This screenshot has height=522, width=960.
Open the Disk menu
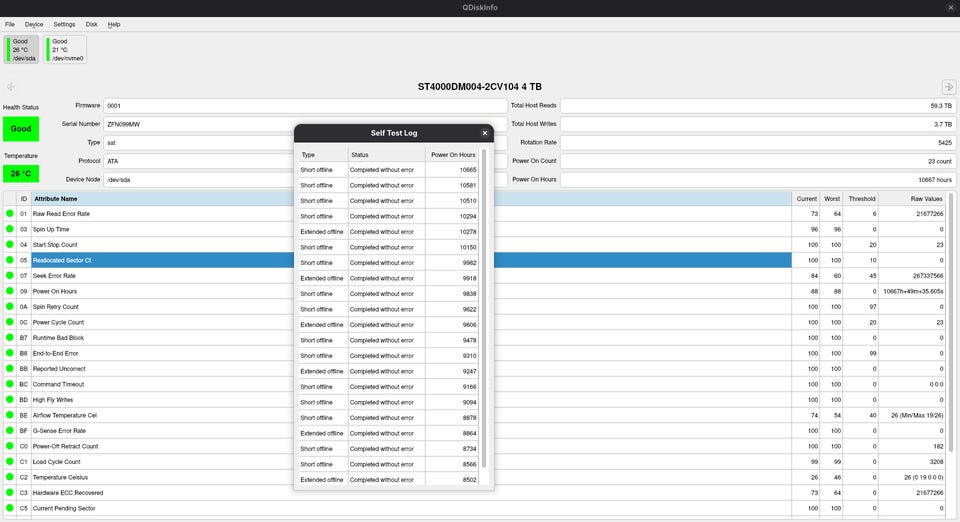click(x=91, y=24)
